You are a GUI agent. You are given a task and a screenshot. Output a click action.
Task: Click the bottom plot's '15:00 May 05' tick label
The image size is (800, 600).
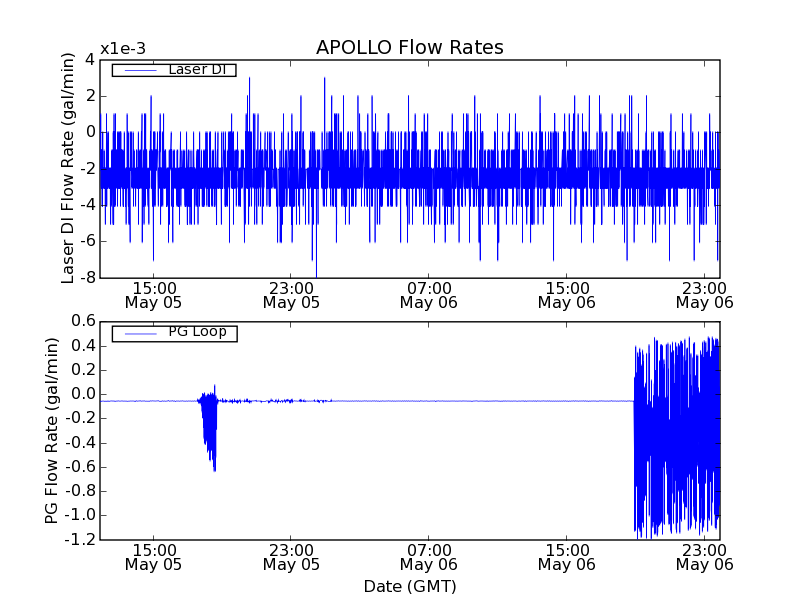(154, 557)
